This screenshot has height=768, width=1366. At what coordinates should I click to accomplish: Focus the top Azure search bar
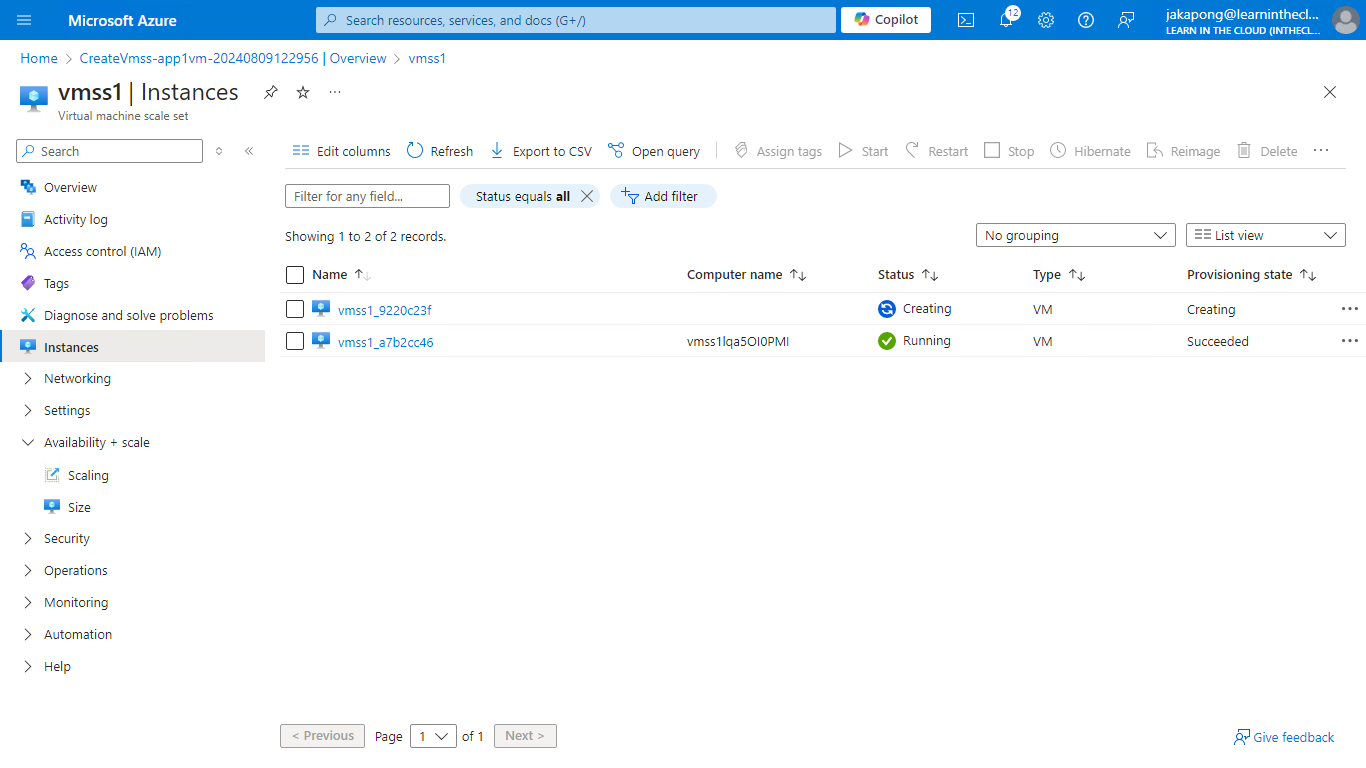[x=576, y=20]
